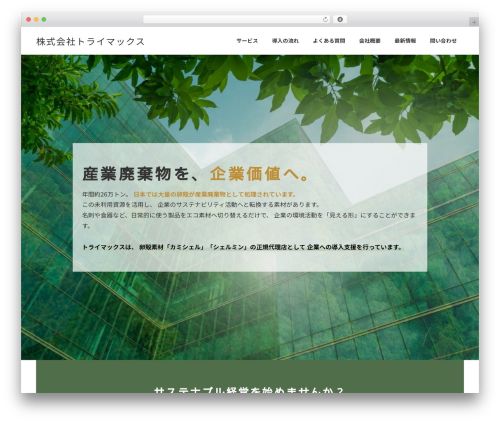Click the orange text 日本では大量の卵殻が産業廃棄物として処理されています
The width and height of the screenshot is (500, 423).
214,194
